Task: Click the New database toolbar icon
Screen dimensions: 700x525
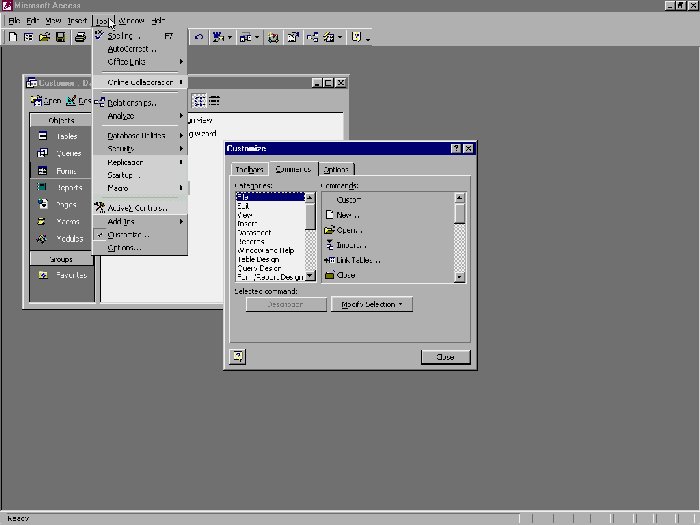Action: click(x=13, y=38)
